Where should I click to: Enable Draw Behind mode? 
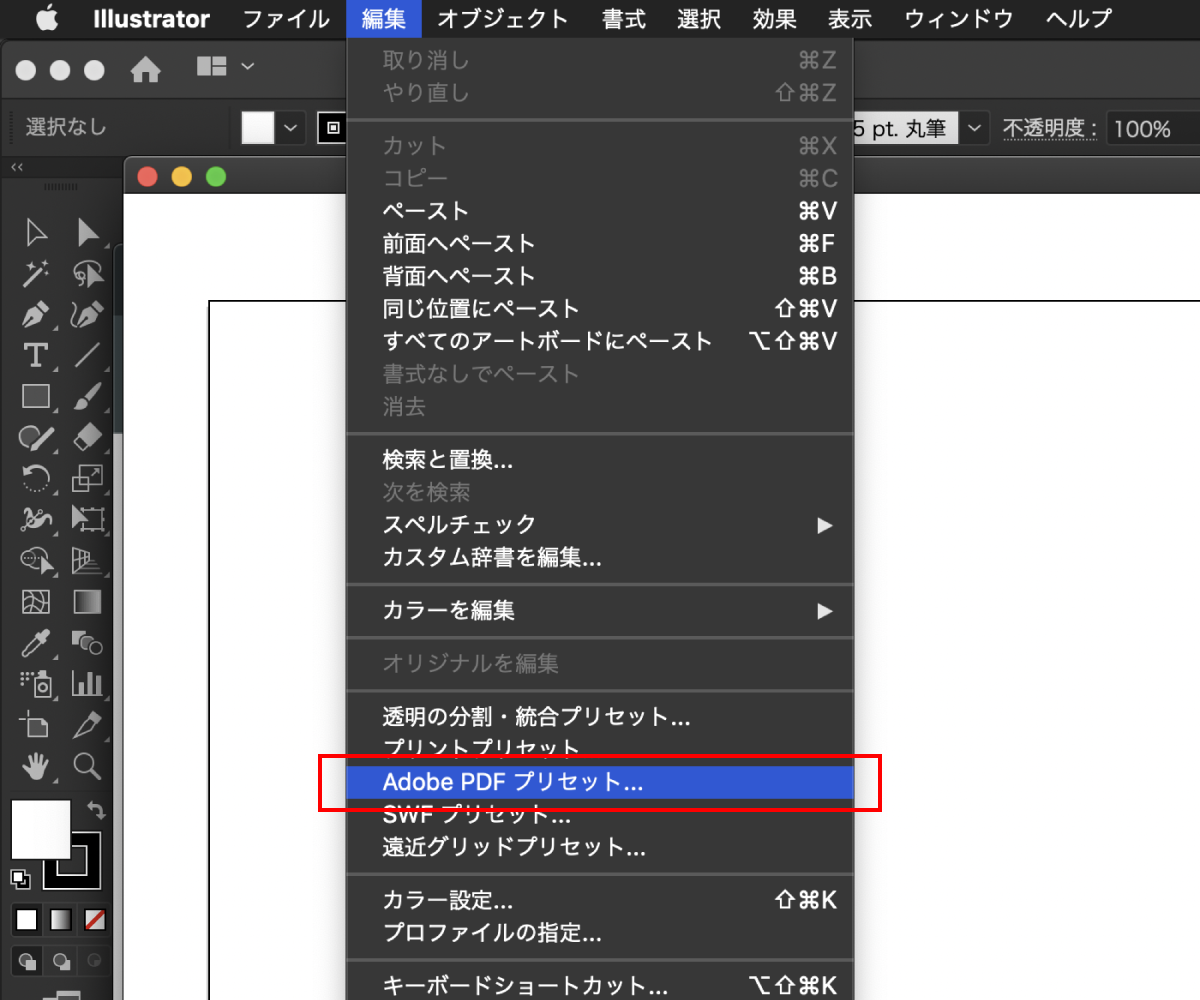click(61, 961)
